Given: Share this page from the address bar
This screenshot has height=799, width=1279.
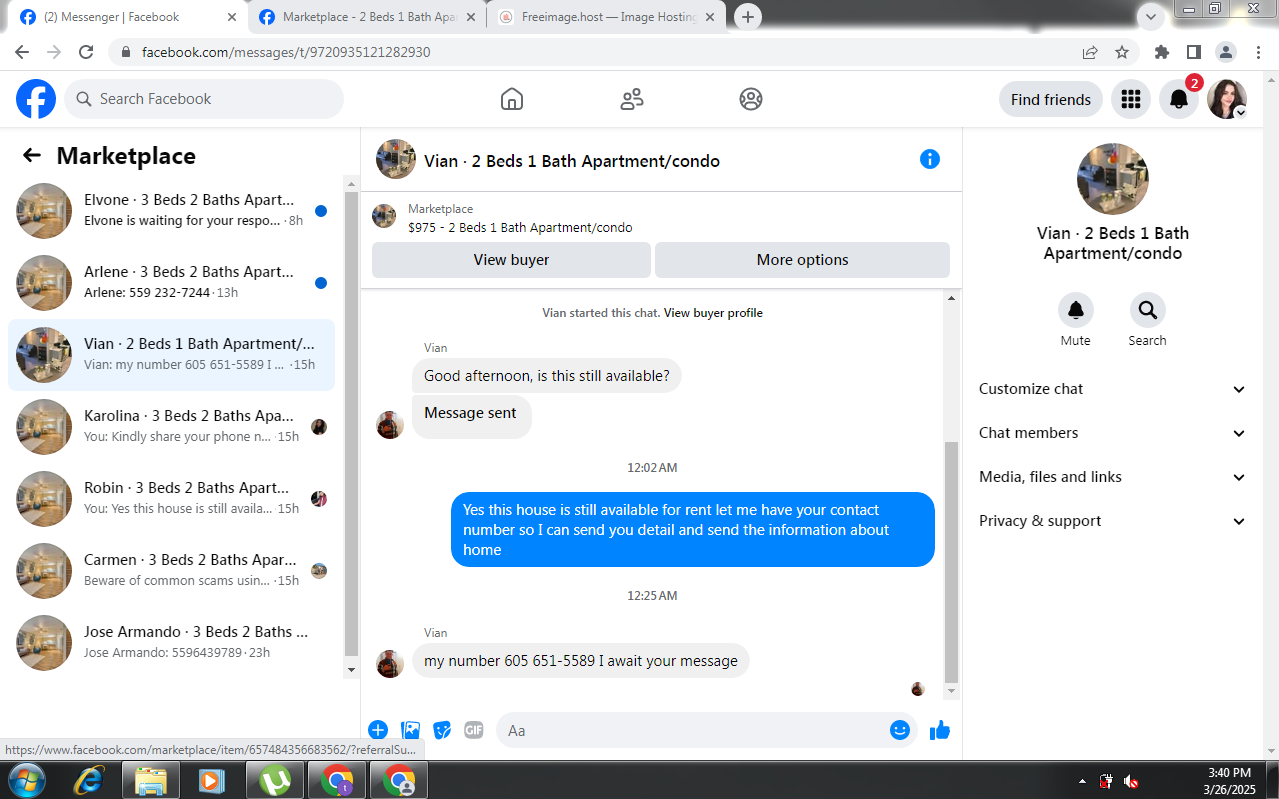Looking at the screenshot, I should (x=1090, y=52).
